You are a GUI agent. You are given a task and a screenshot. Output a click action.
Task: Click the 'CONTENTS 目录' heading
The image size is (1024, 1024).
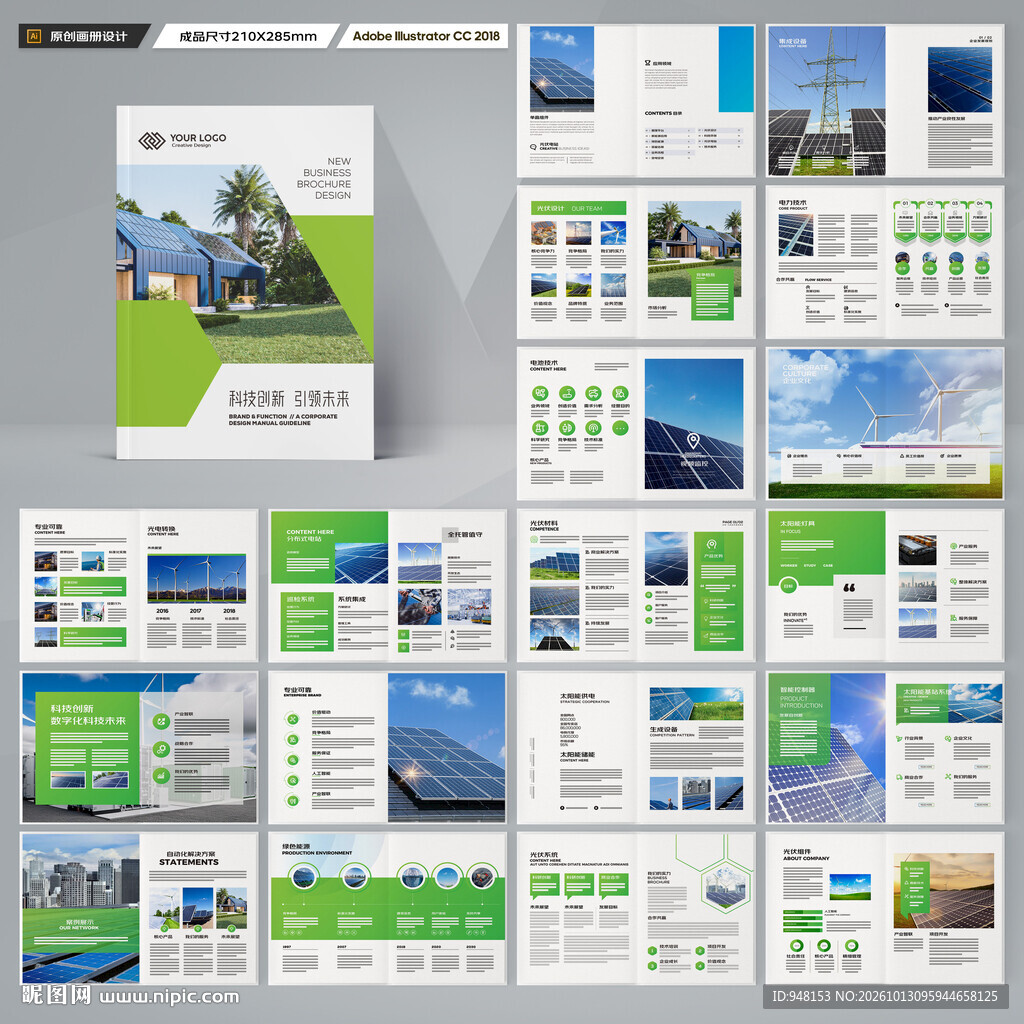tap(664, 113)
